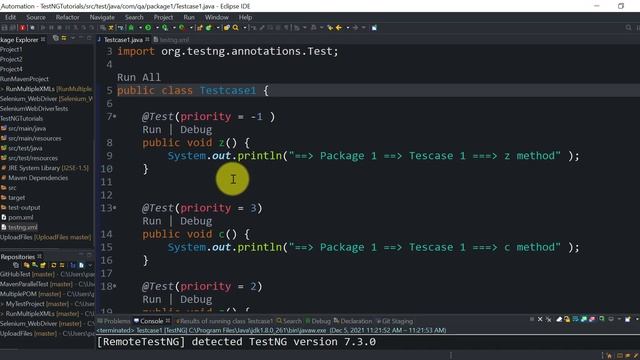Click the yellow Back navigation arrow
640x360 pixels.
coord(338,28)
